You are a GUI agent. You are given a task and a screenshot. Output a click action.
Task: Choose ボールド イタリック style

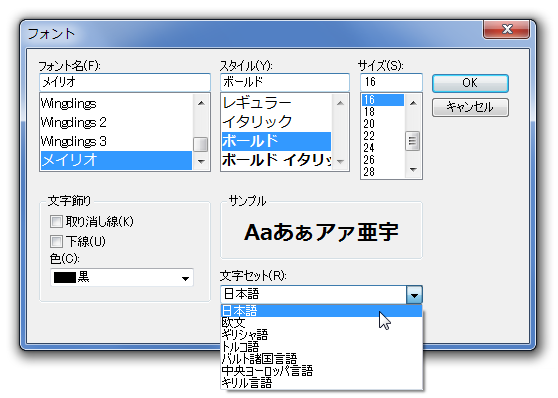pyautogui.click(x=276, y=160)
